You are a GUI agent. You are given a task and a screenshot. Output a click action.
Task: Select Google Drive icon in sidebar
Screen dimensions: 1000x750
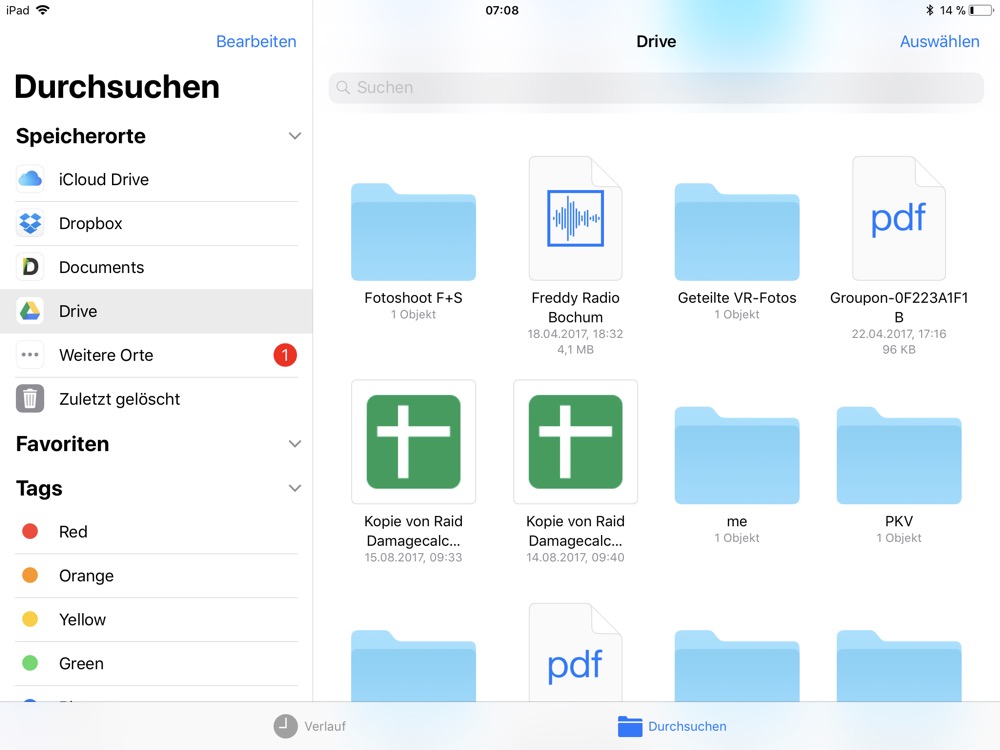30,311
